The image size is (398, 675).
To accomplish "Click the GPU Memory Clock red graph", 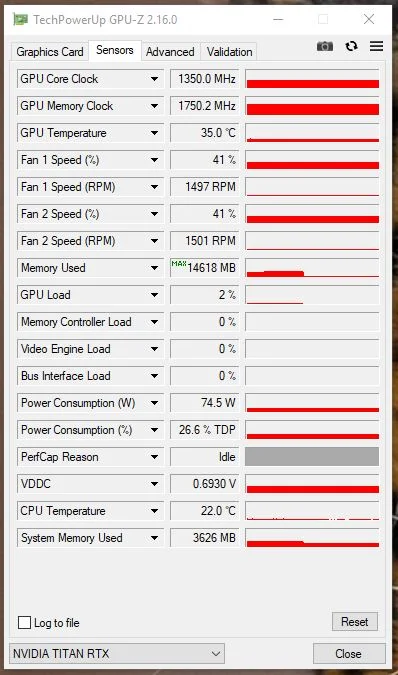I will tap(312, 106).
